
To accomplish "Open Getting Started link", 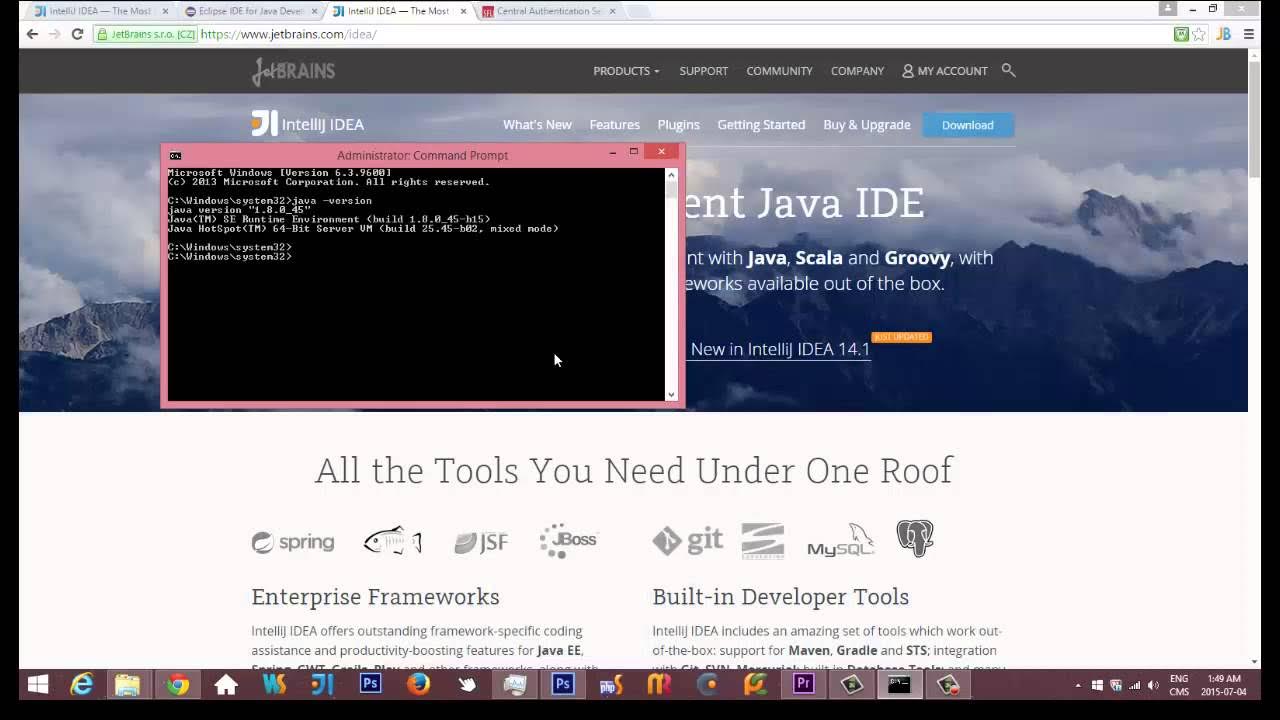I will click(761, 125).
